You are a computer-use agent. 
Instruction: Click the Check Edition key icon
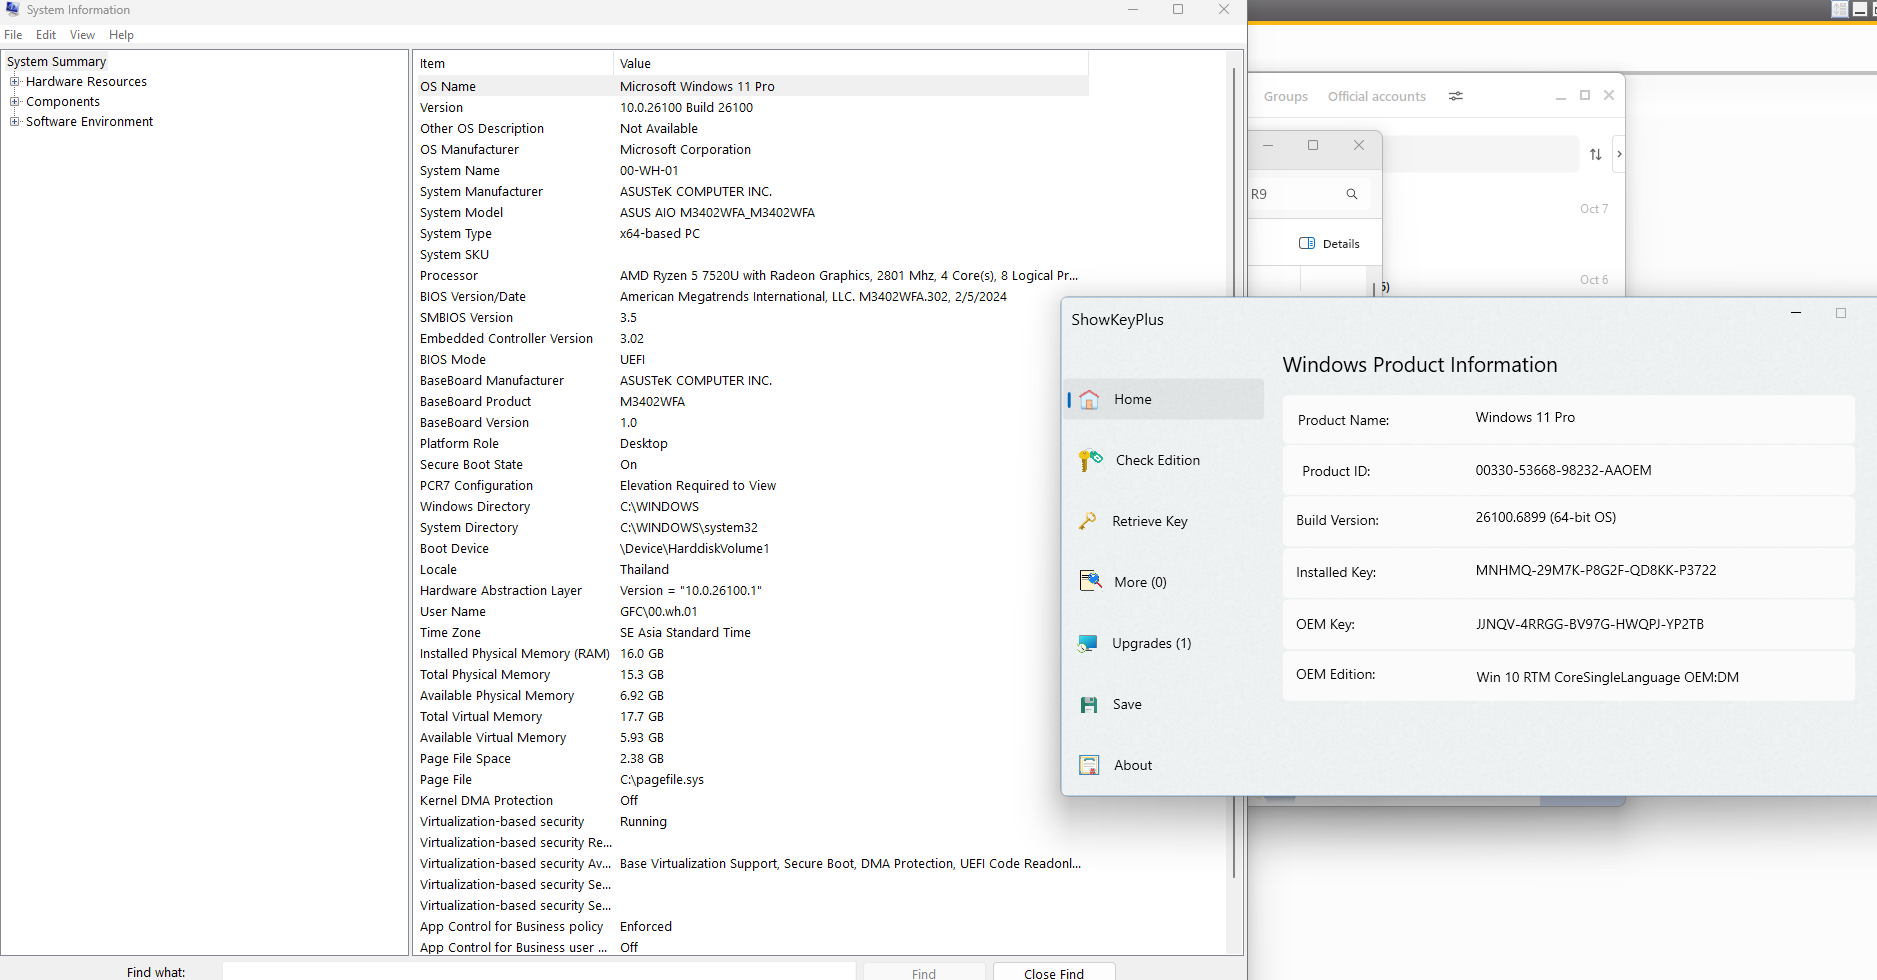(x=1090, y=460)
